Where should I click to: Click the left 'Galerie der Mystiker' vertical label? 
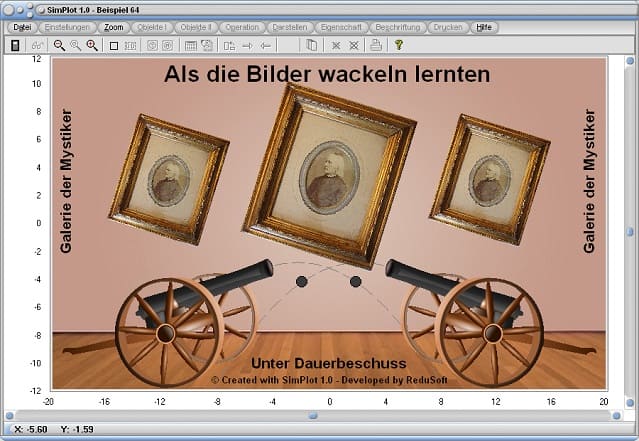[x=66, y=181]
